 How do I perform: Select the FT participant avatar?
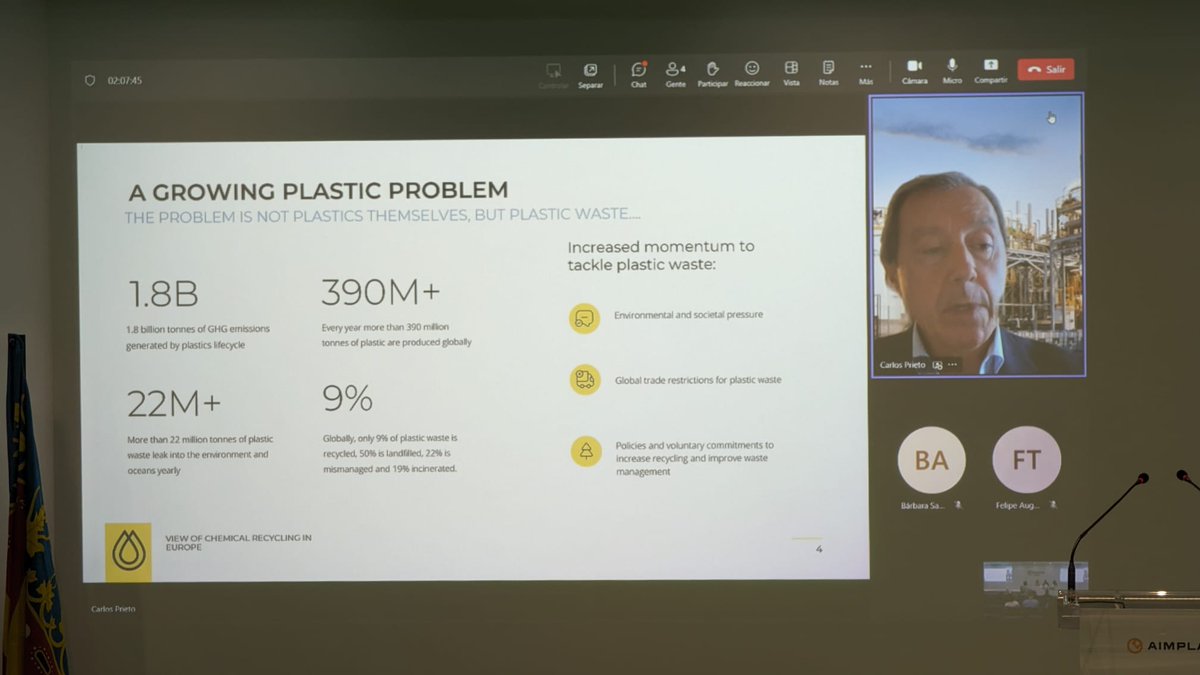click(1026, 460)
